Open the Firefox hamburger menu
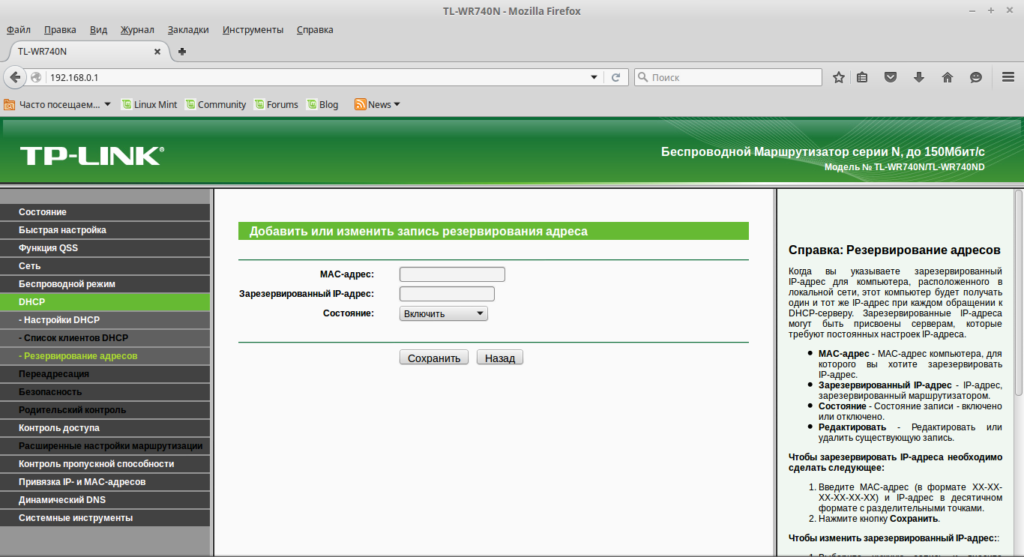The height and width of the screenshot is (557, 1024). pos(1008,77)
